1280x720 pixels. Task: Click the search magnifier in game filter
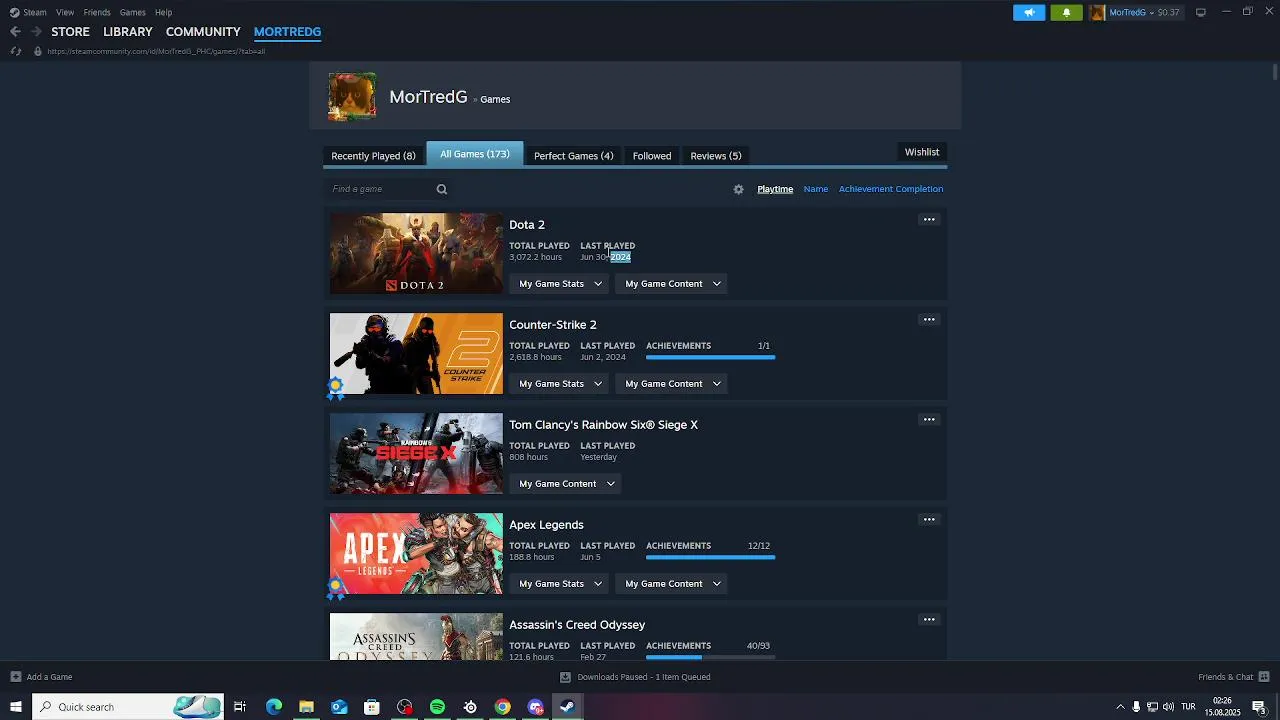tap(441, 189)
